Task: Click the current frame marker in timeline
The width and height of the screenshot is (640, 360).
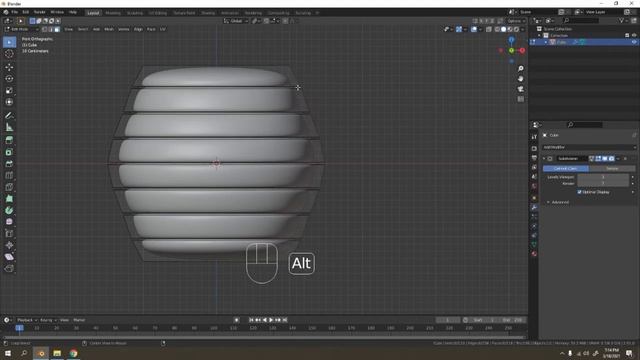Action: point(19,328)
